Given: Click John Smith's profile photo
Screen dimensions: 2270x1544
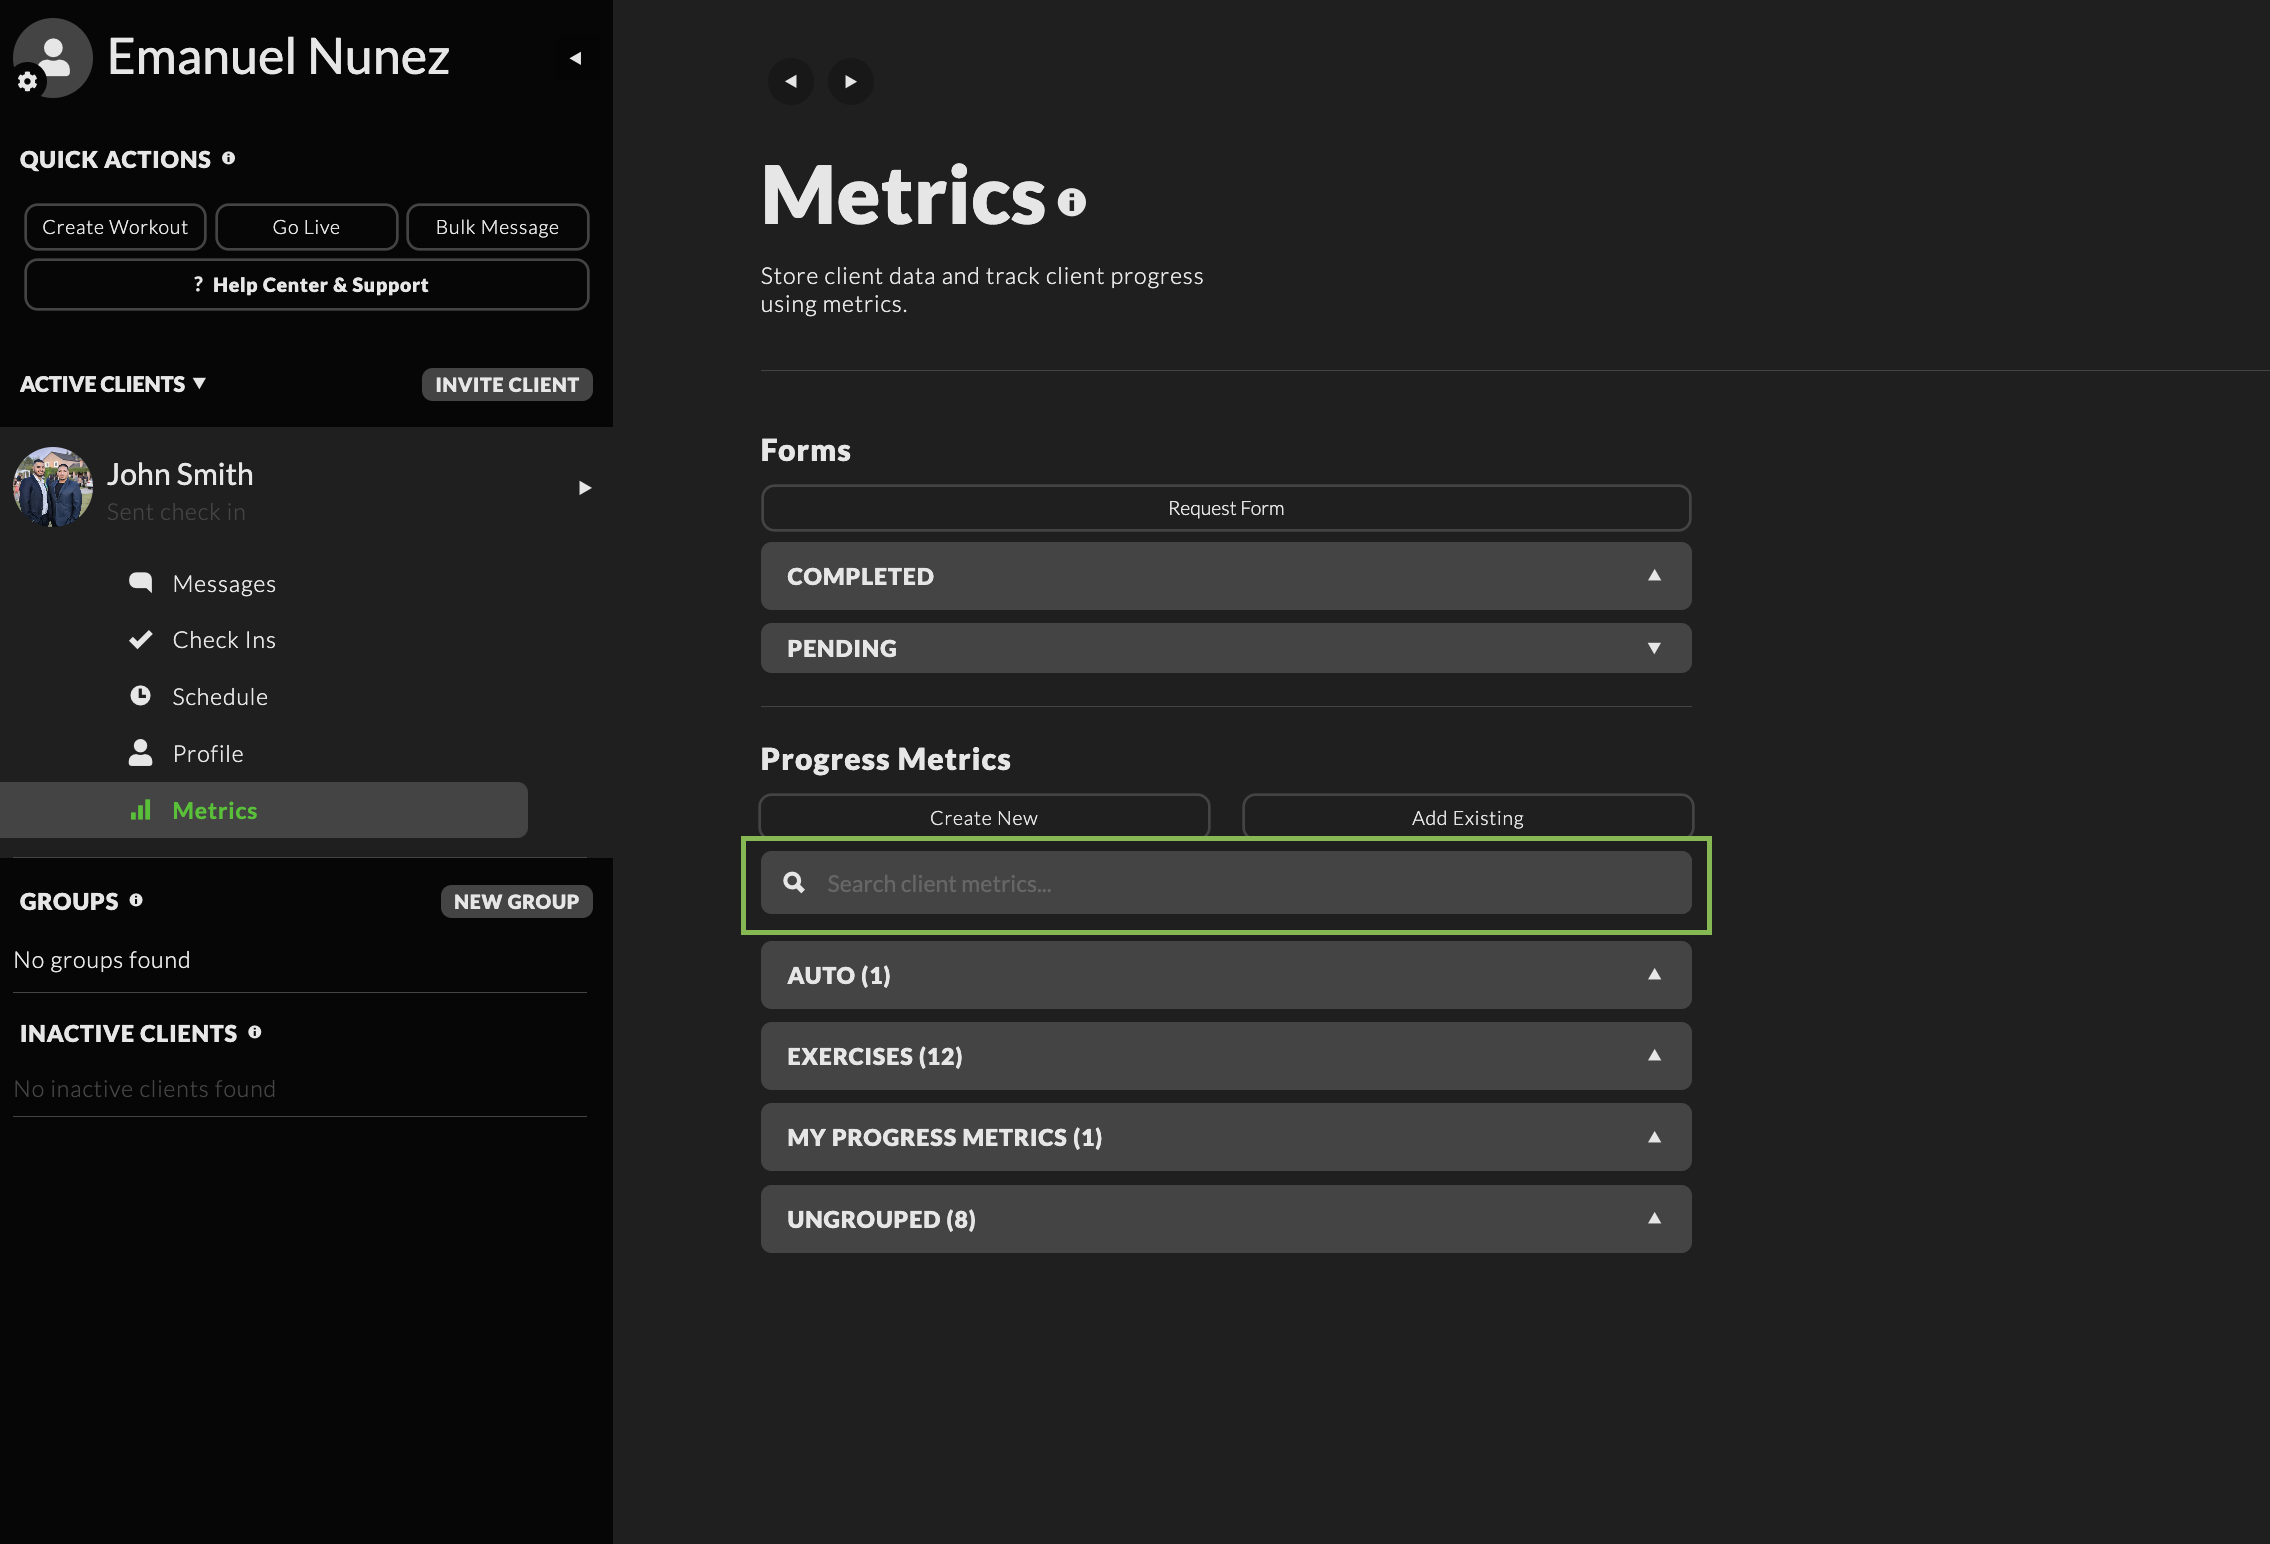Looking at the screenshot, I should (x=53, y=487).
